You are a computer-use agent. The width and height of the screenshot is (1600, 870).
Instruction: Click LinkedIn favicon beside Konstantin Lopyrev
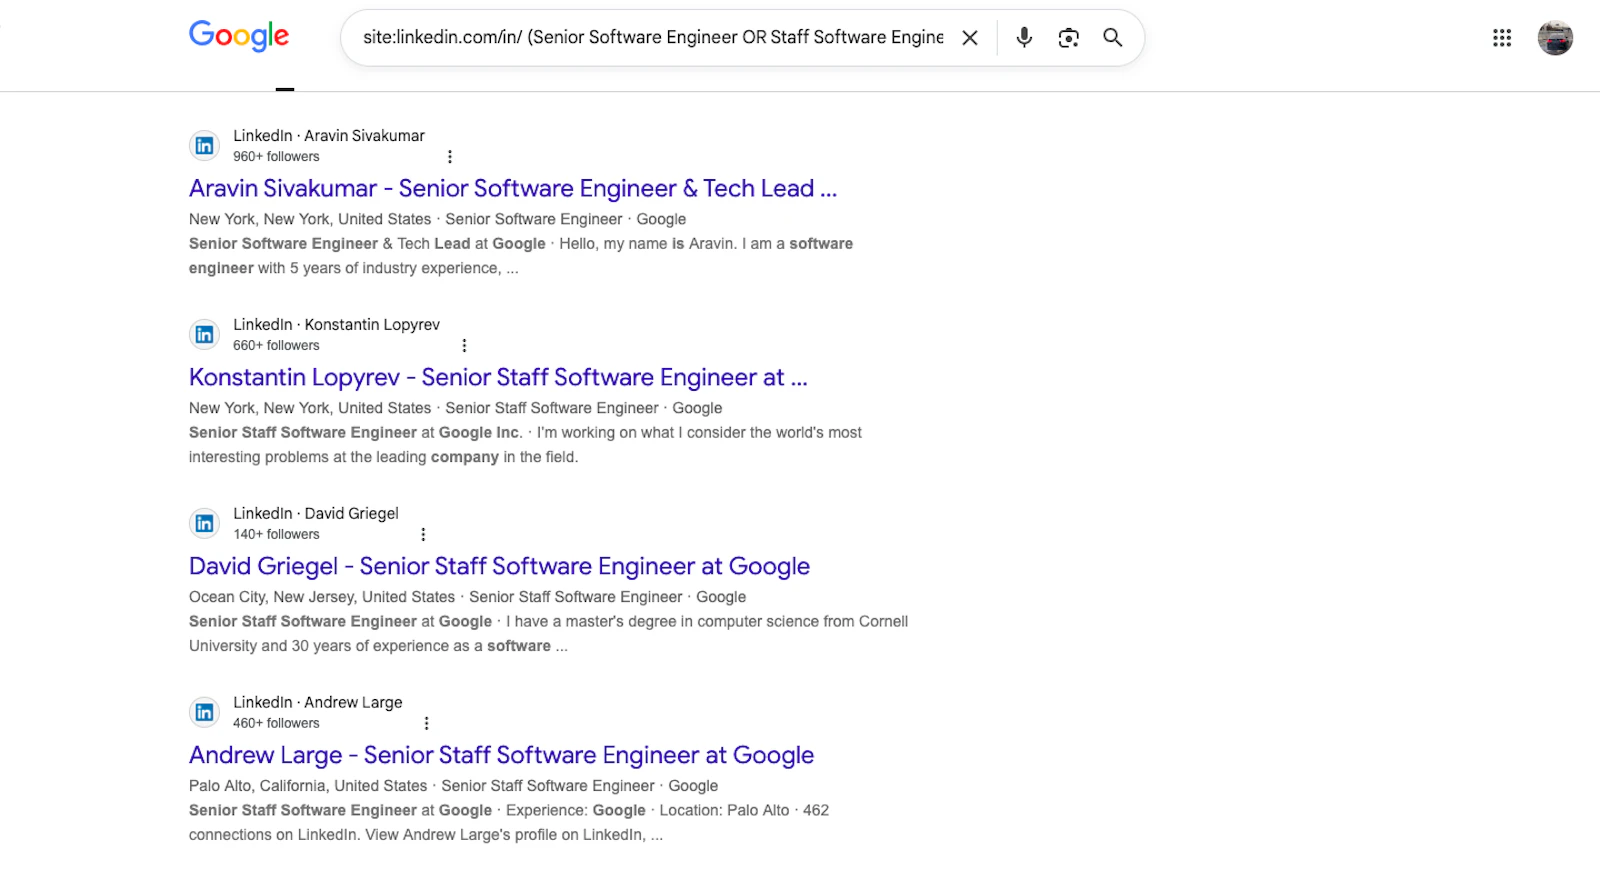[204, 335]
